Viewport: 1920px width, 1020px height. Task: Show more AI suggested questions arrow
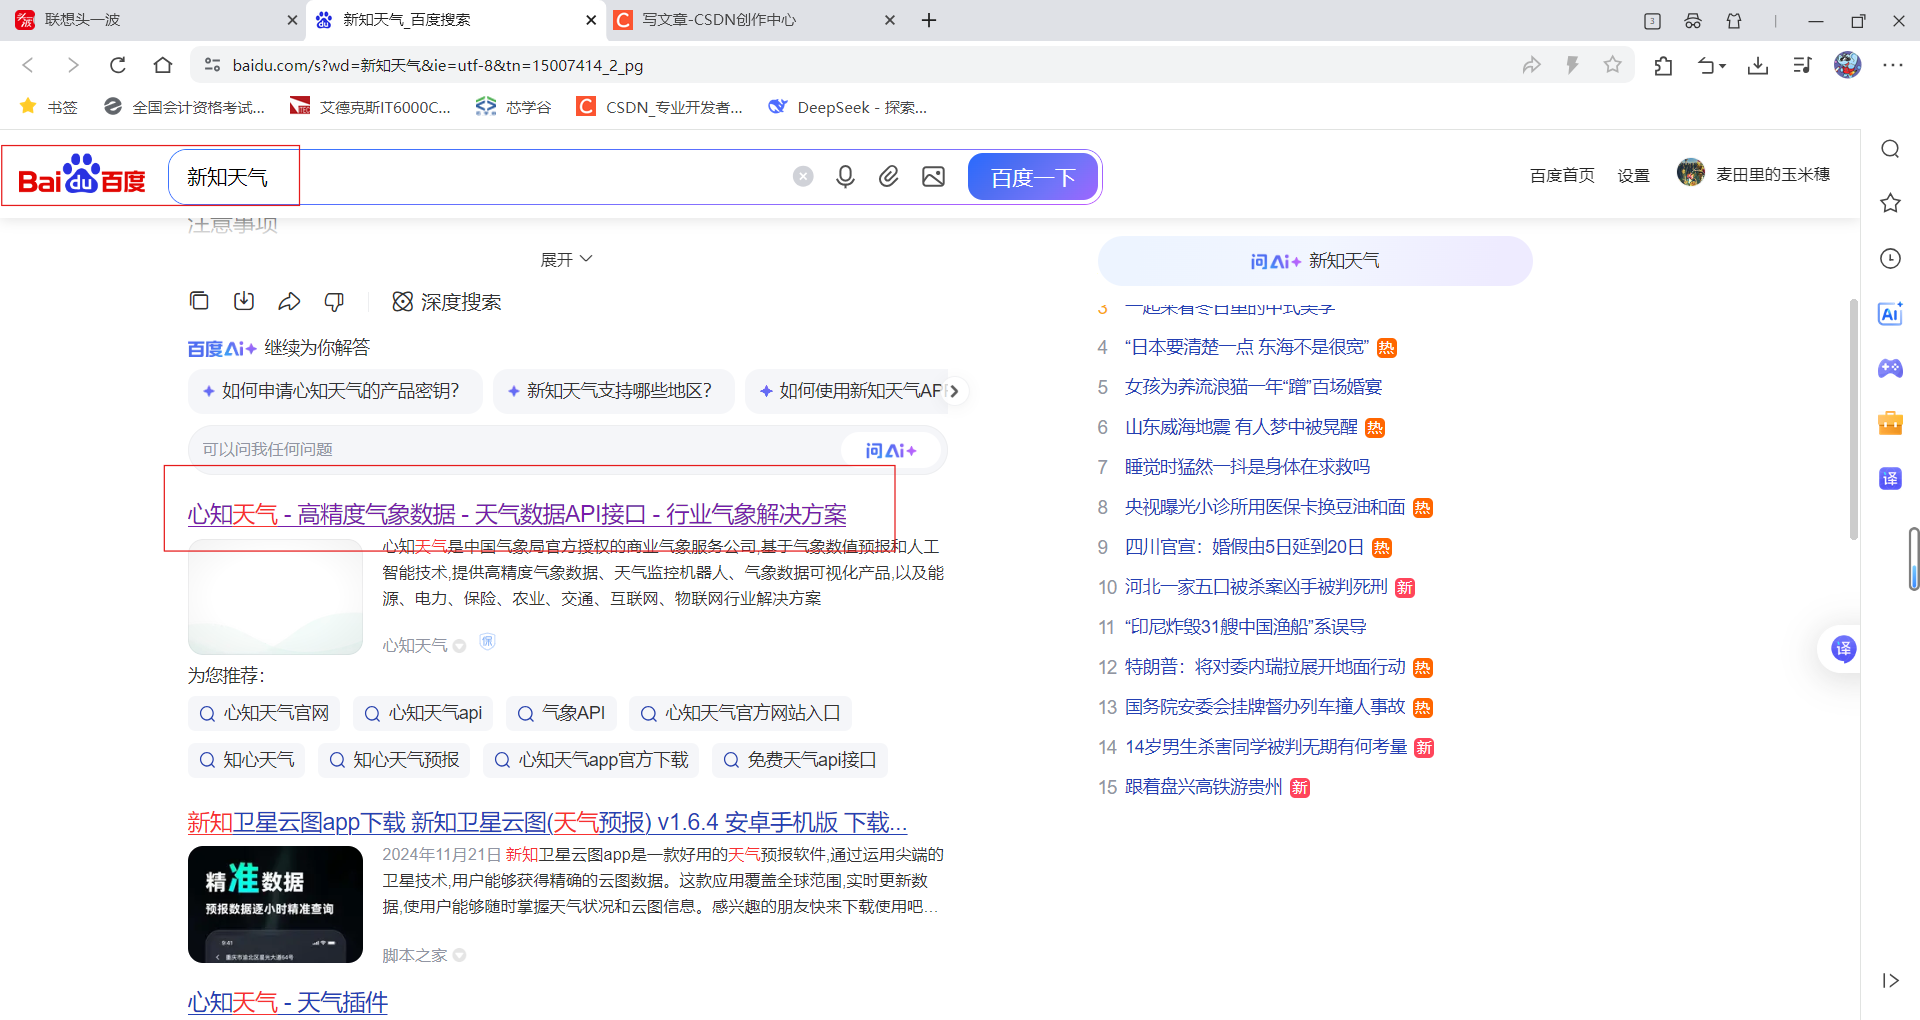point(954,391)
